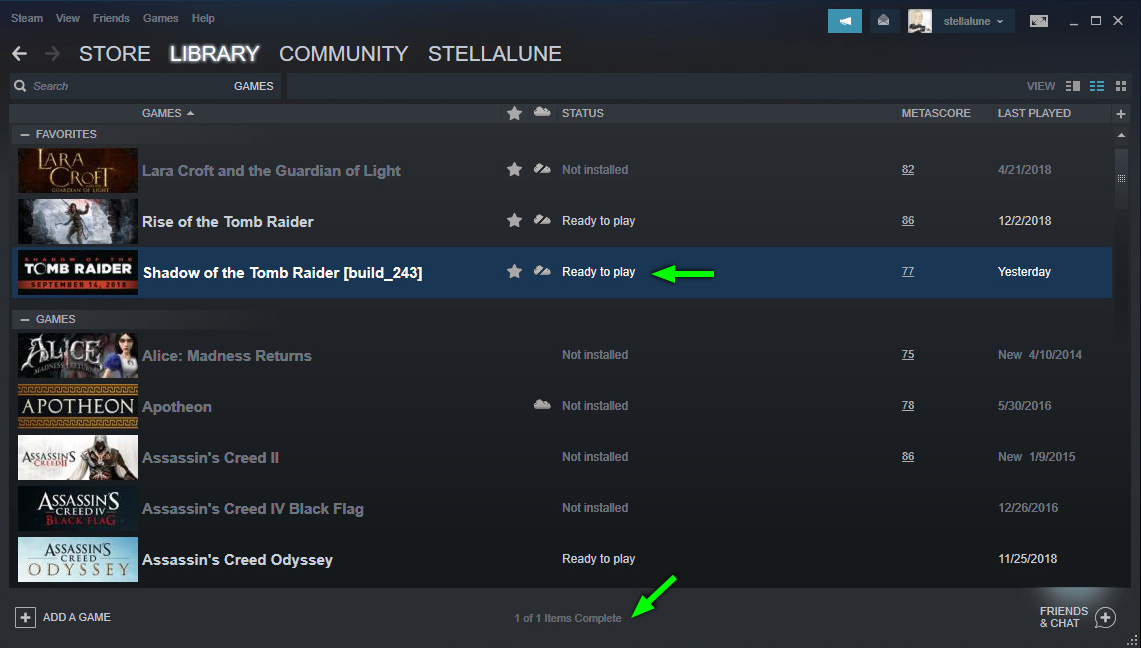Open the announcements megaphone icon

(x=844, y=21)
